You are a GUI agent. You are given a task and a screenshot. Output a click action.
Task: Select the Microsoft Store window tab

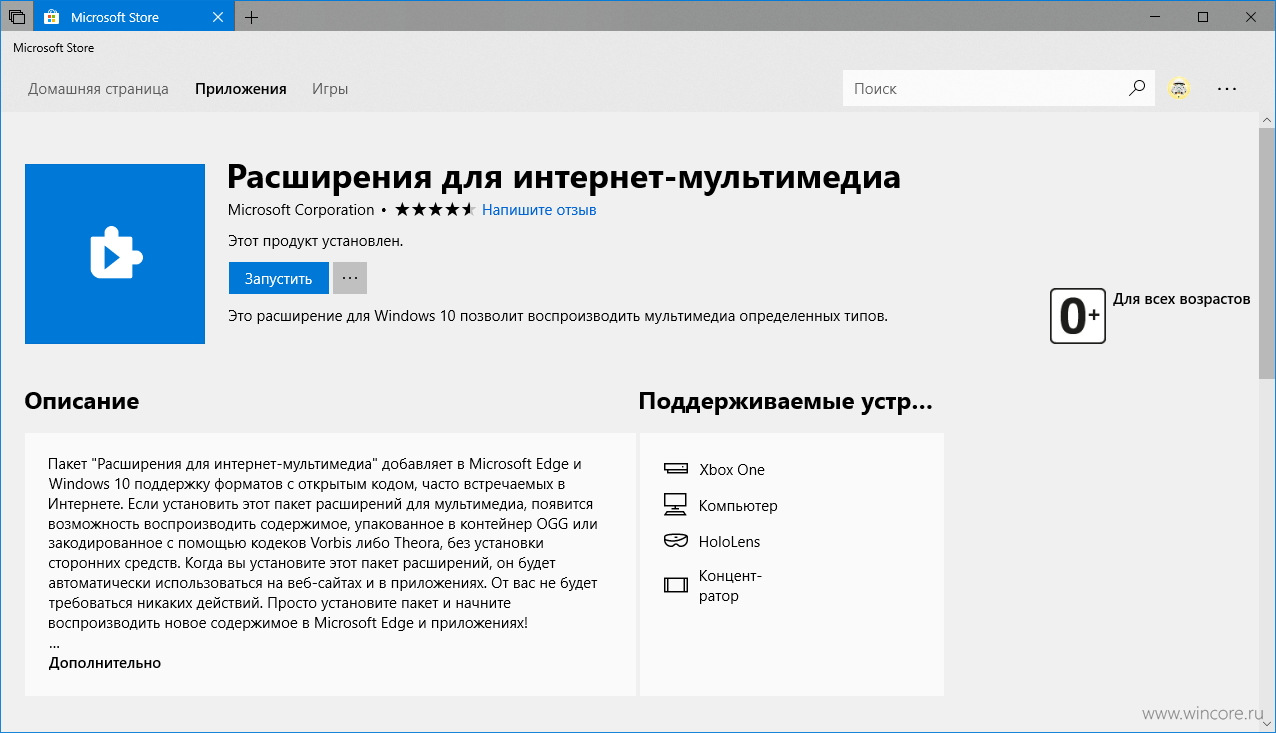click(135, 17)
